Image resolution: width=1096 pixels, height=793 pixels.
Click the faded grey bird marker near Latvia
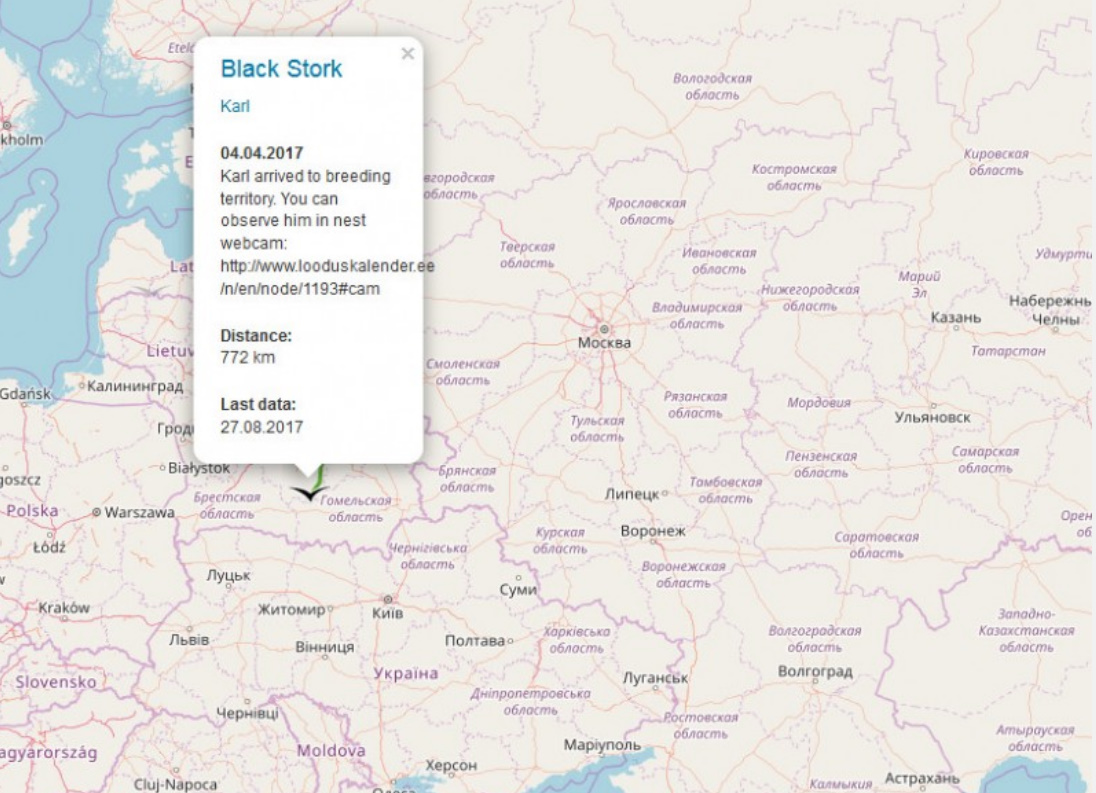(149, 291)
